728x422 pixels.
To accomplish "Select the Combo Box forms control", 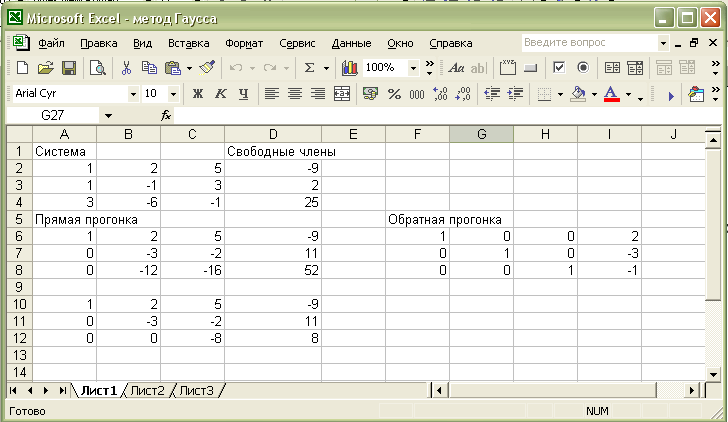I will (635, 68).
